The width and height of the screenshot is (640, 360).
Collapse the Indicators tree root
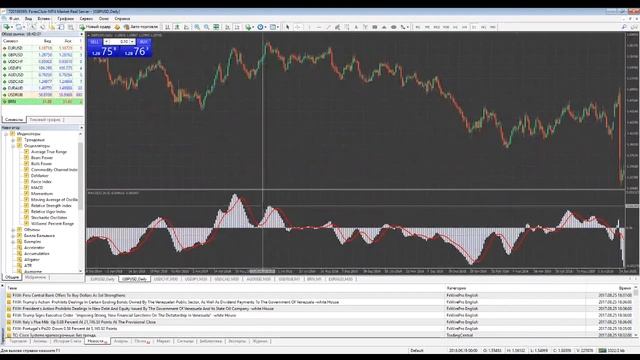6,134
